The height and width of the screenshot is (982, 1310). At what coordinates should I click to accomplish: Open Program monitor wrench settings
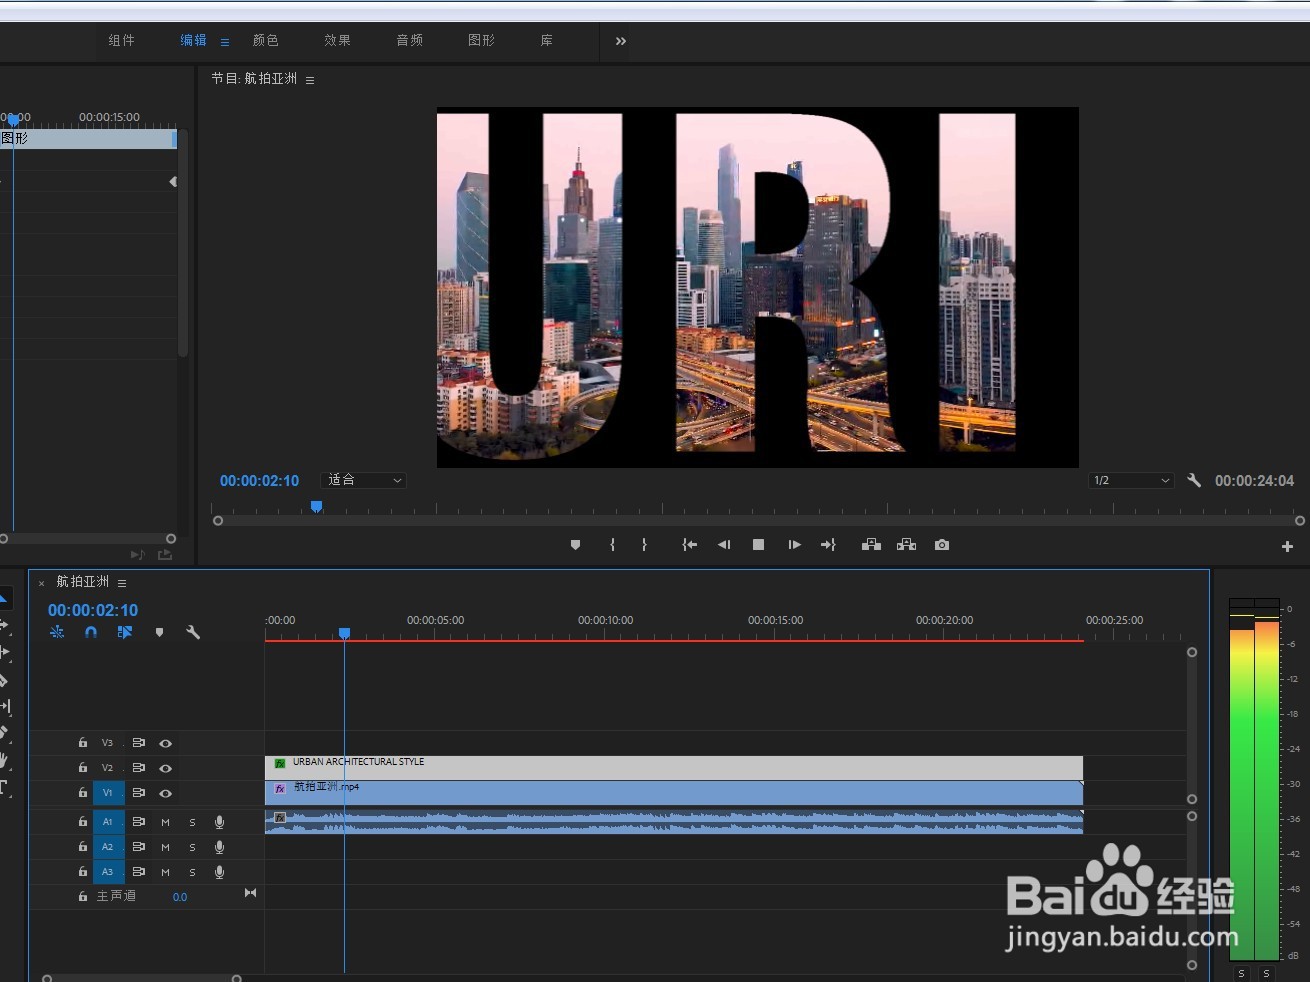click(x=1194, y=480)
